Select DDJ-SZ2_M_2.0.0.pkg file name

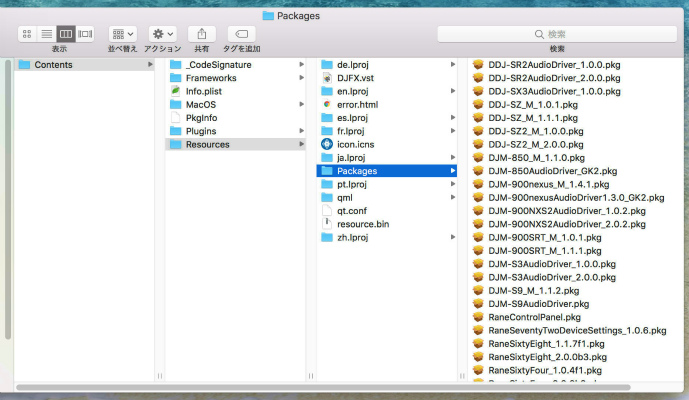point(536,144)
